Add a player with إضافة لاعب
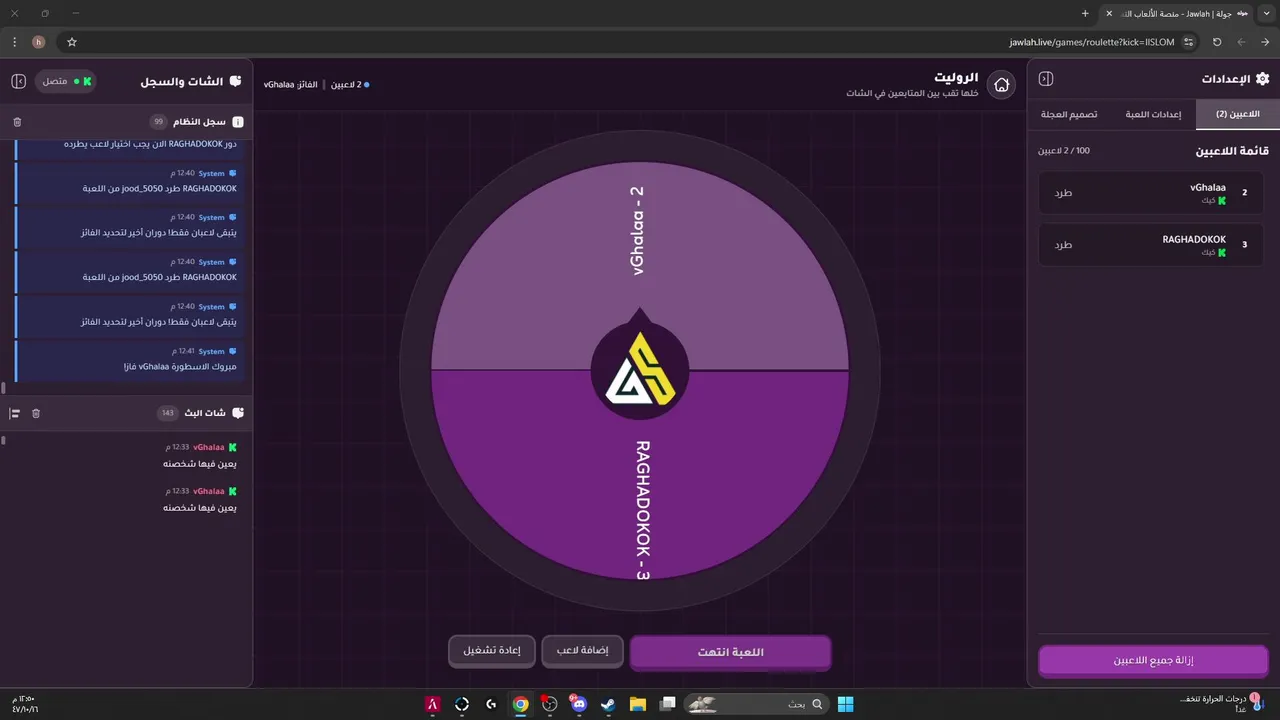Image resolution: width=1280 pixels, height=720 pixels. [x=582, y=651]
